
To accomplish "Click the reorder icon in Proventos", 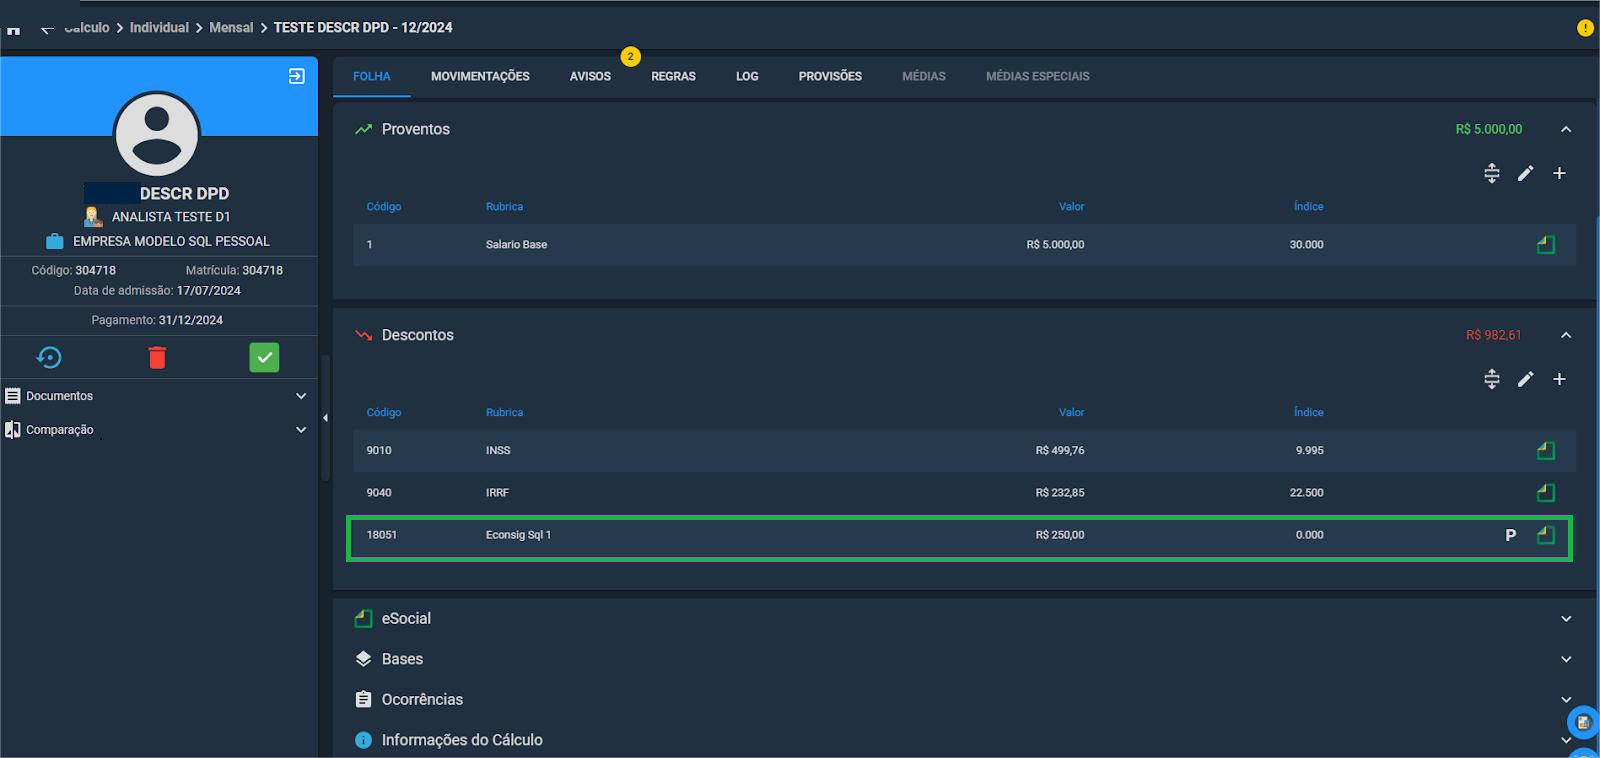I will (1492, 173).
